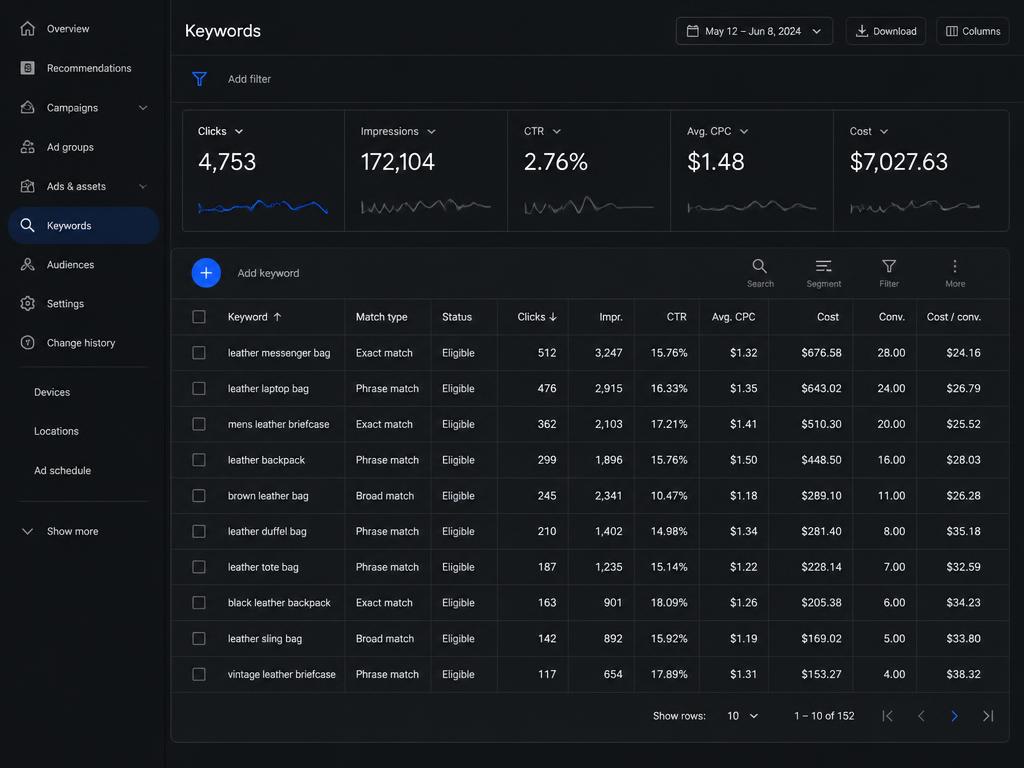
Task: Click the blue plus Add keyword button
Action: click(206, 273)
